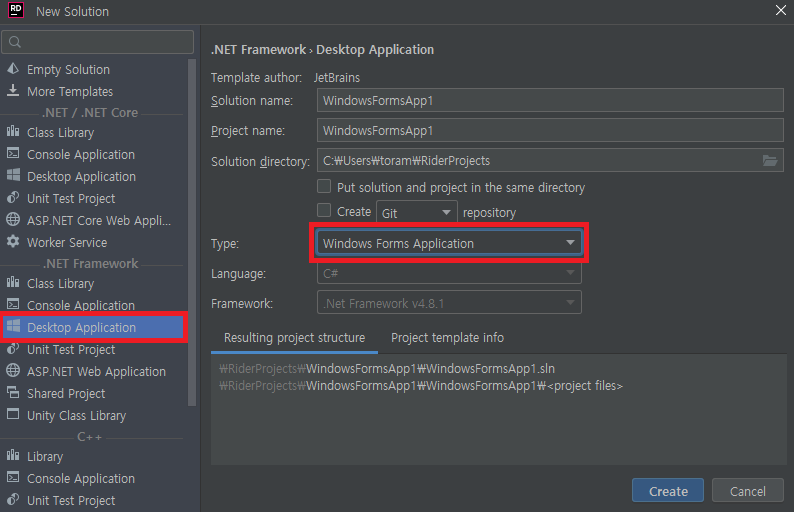794x512 pixels.
Task: Open the Git repository type dropdown
Action: click(x=417, y=212)
